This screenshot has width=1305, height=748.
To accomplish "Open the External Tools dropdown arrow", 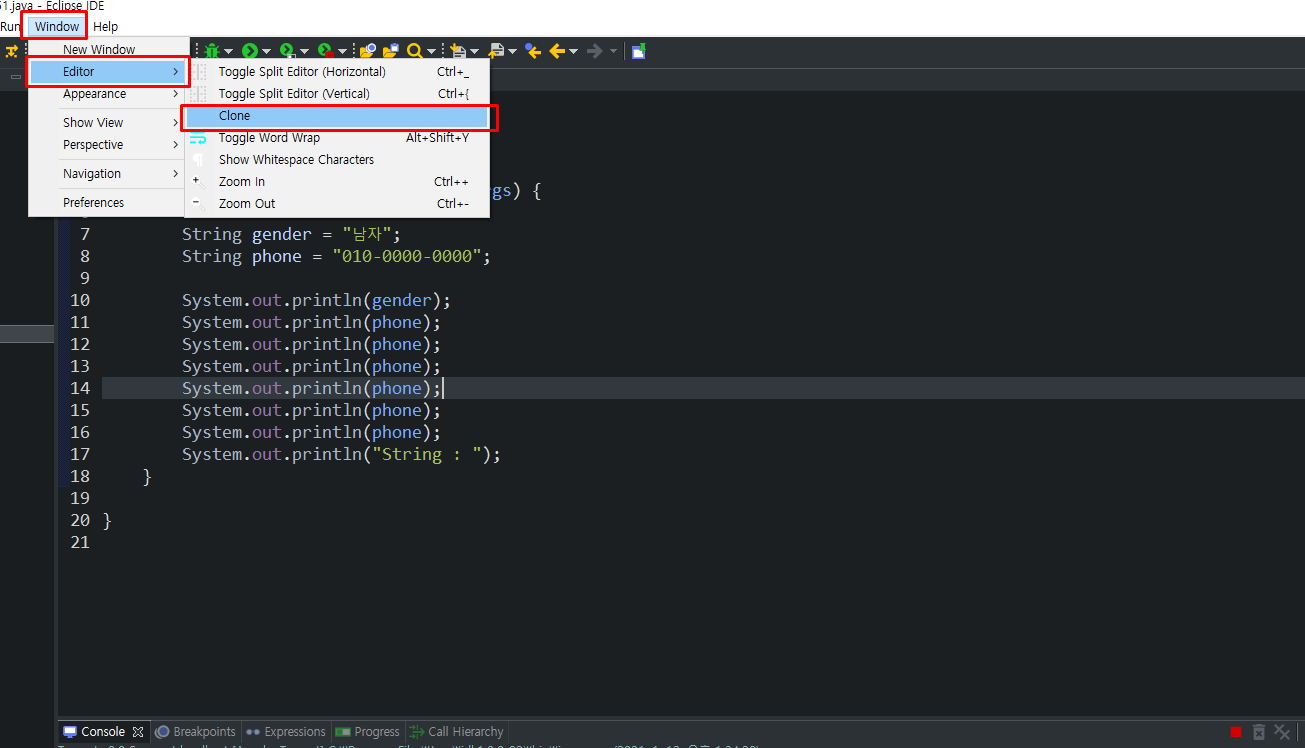I will pos(342,51).
